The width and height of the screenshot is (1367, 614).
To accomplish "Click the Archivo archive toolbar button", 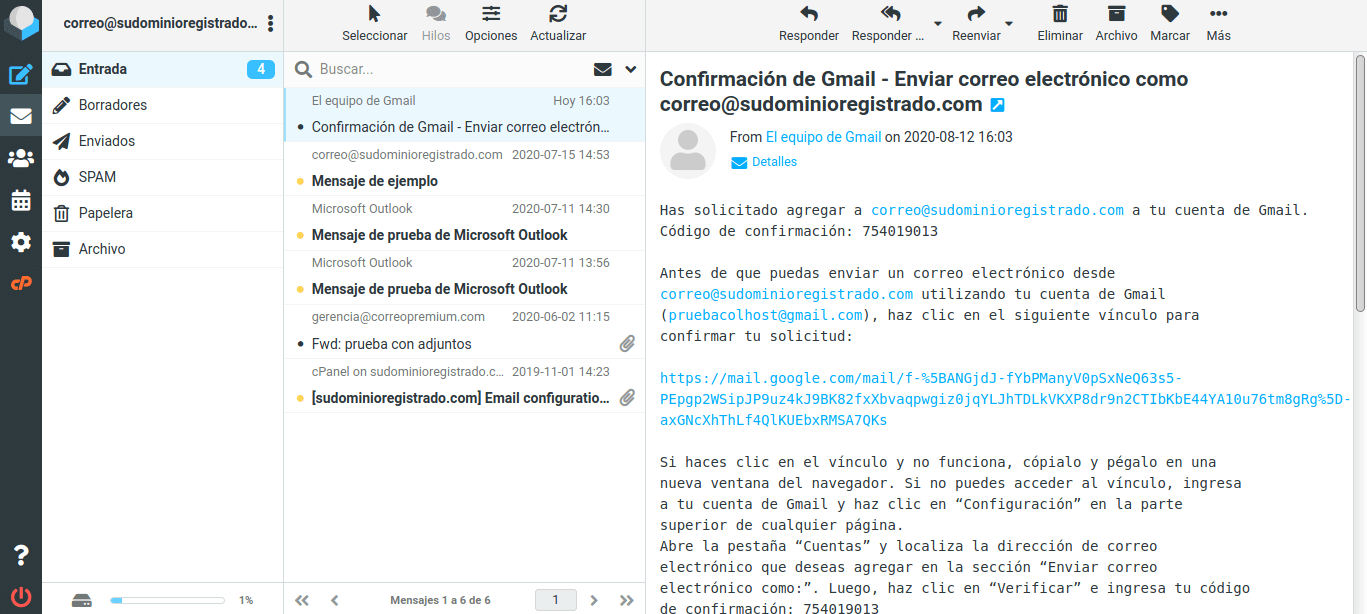I will (1116, 24).
